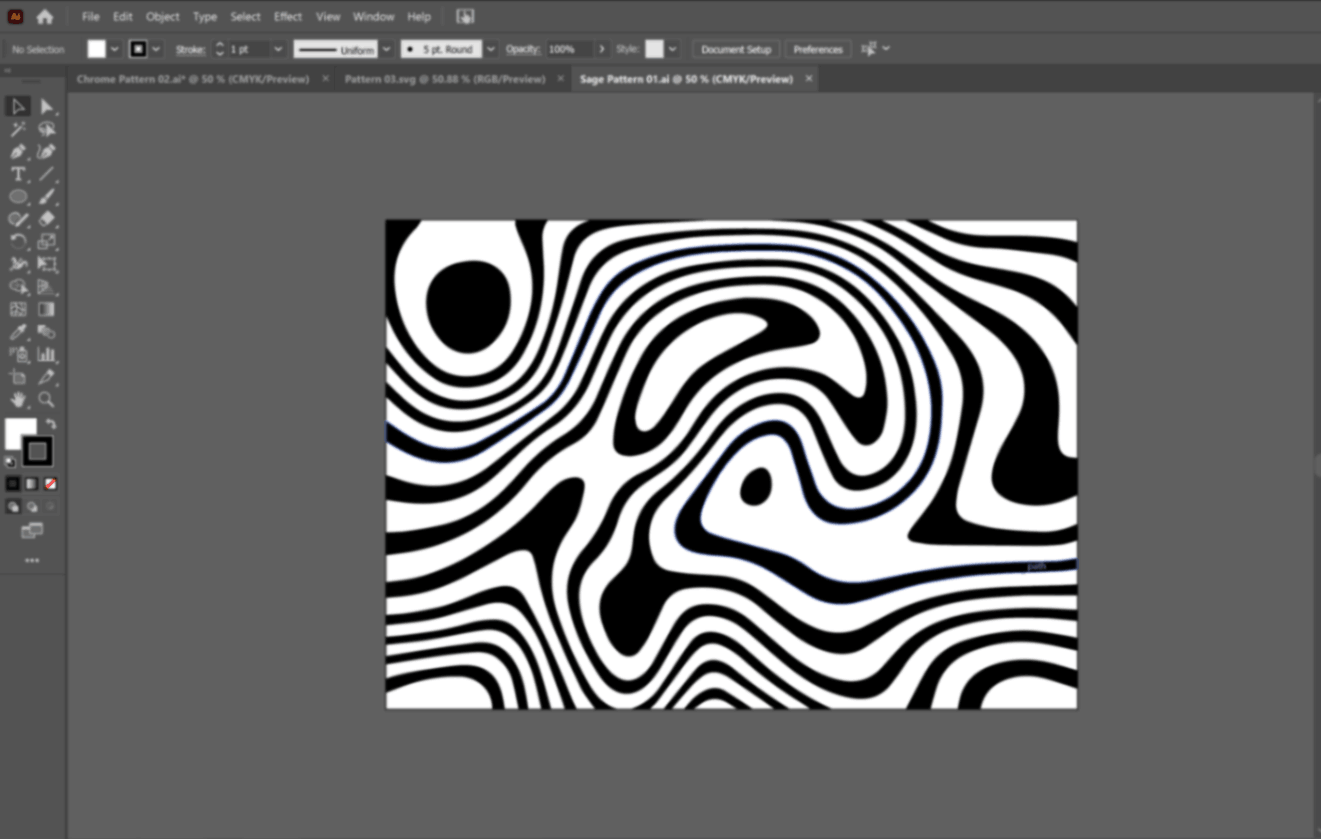The image size is (1321, 839).
Task: Click the Home icon
Action: tap(44, 17)
